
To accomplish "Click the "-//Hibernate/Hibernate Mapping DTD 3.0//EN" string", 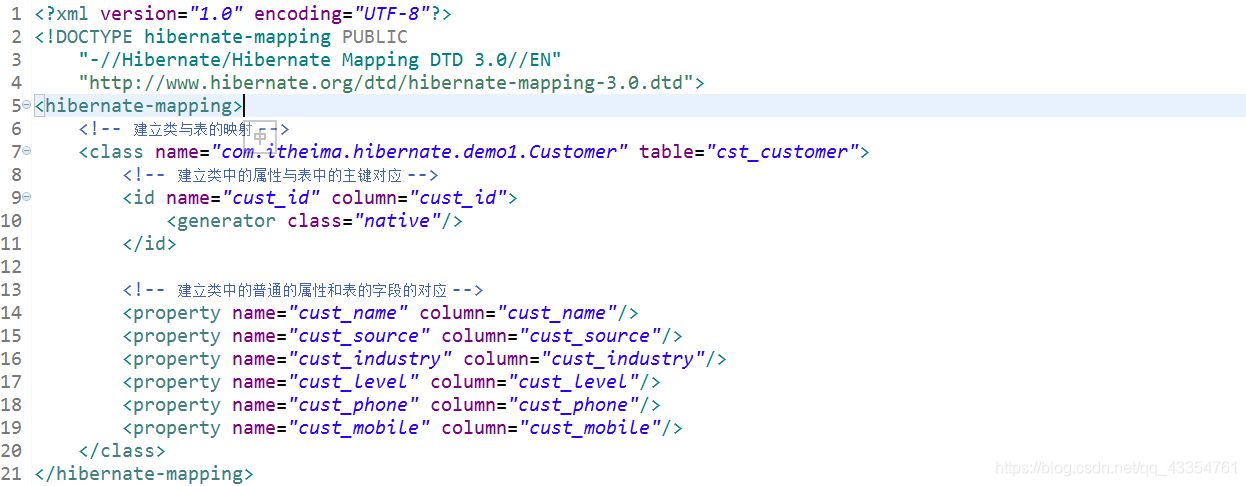I will coord(320,59).
